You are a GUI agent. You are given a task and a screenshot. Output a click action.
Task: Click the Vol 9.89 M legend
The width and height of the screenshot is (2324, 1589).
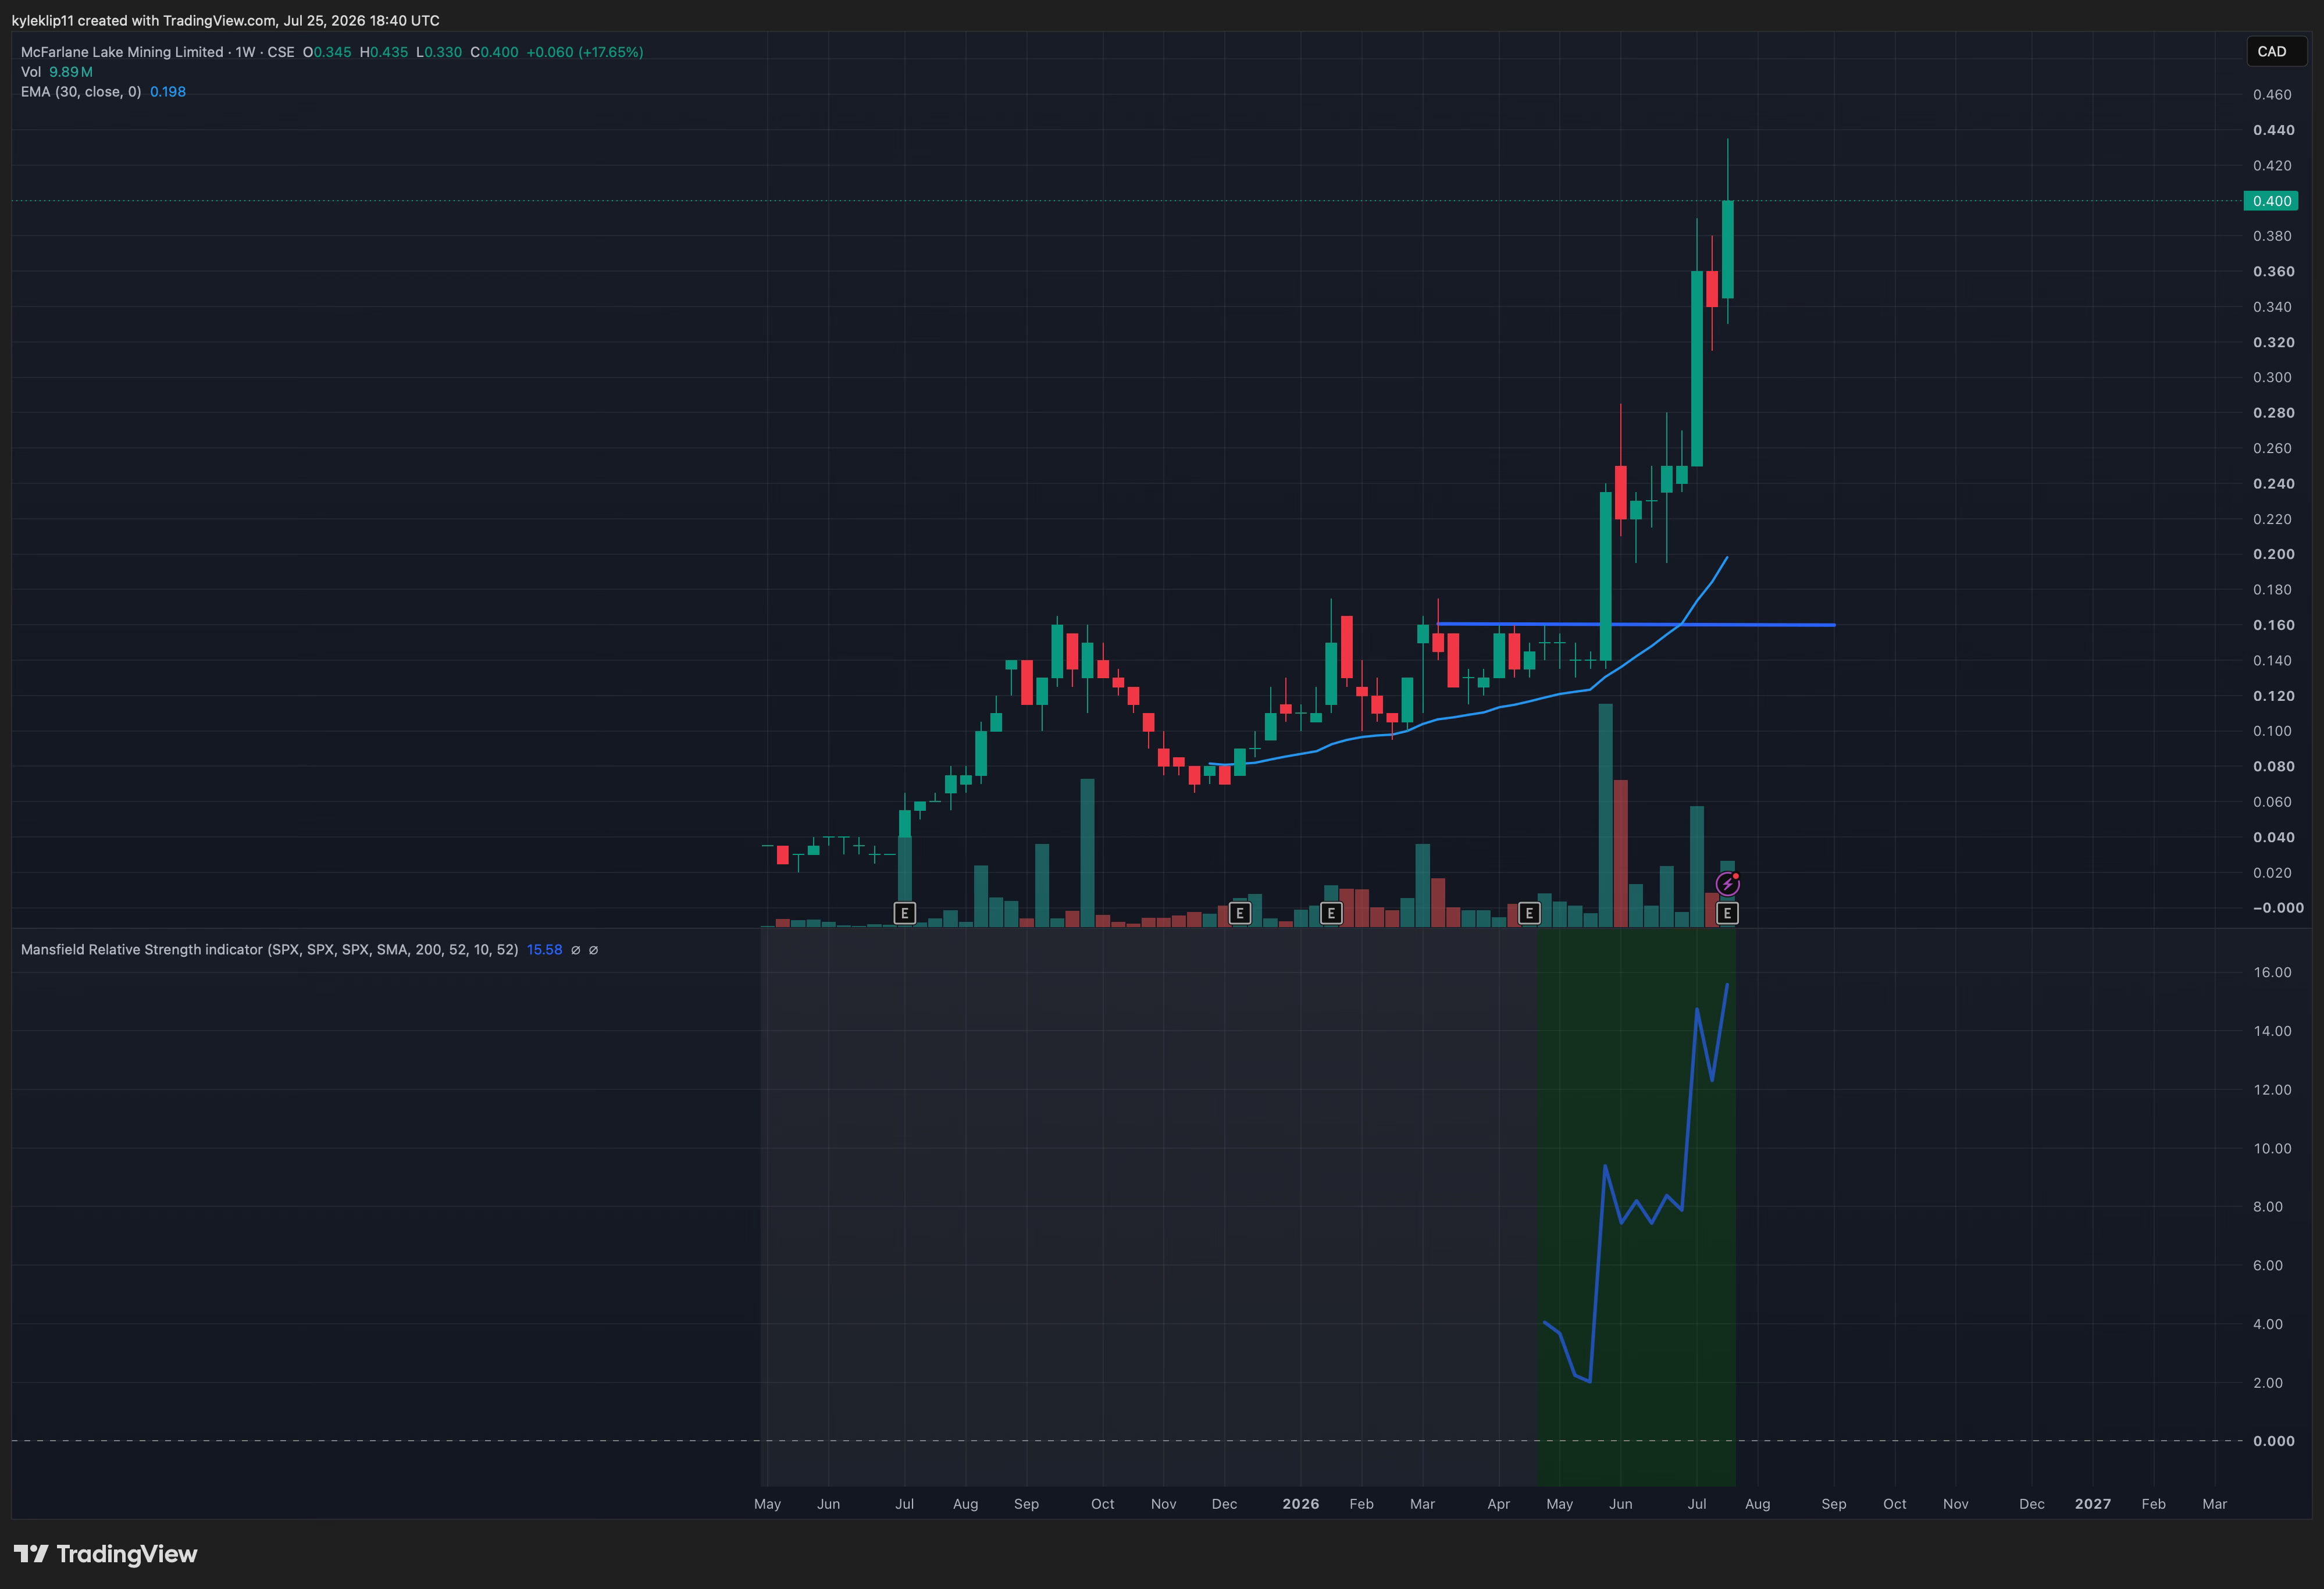(x=57, y=72)
